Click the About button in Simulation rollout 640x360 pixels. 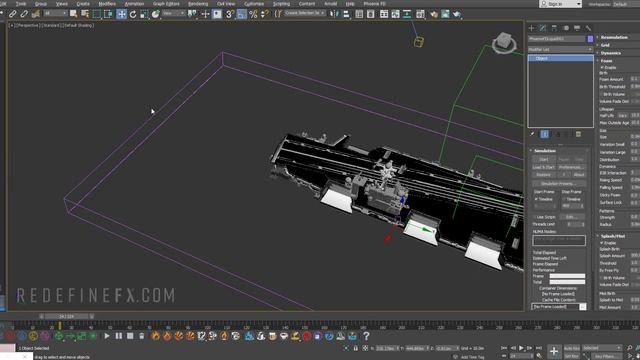pyautogui.click(x=579, y=175)
